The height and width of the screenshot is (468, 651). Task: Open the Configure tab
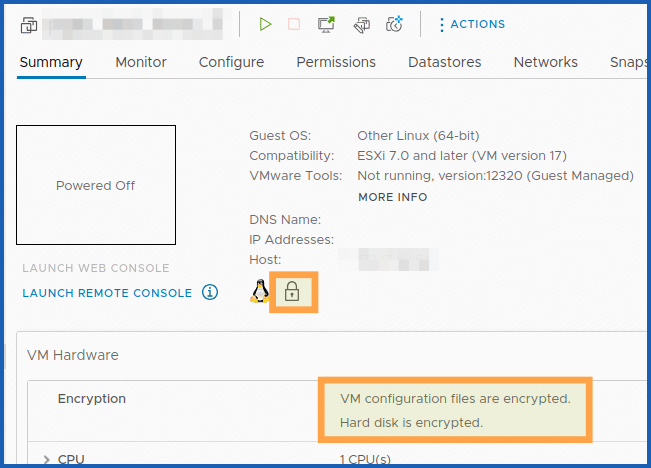pyautogui.click(x=231, y=62)
